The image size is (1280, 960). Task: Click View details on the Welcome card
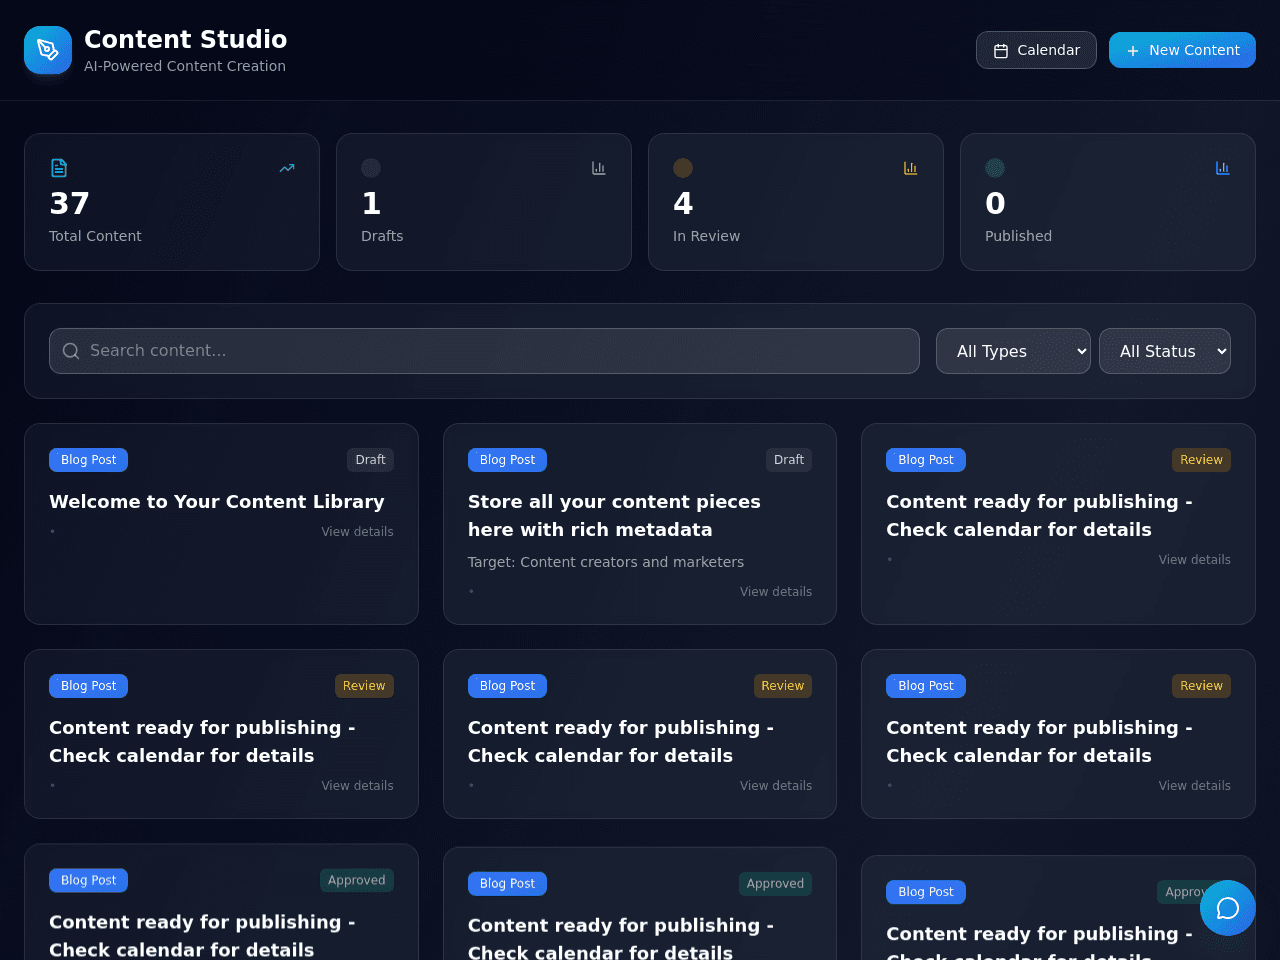tap(357, 532)
